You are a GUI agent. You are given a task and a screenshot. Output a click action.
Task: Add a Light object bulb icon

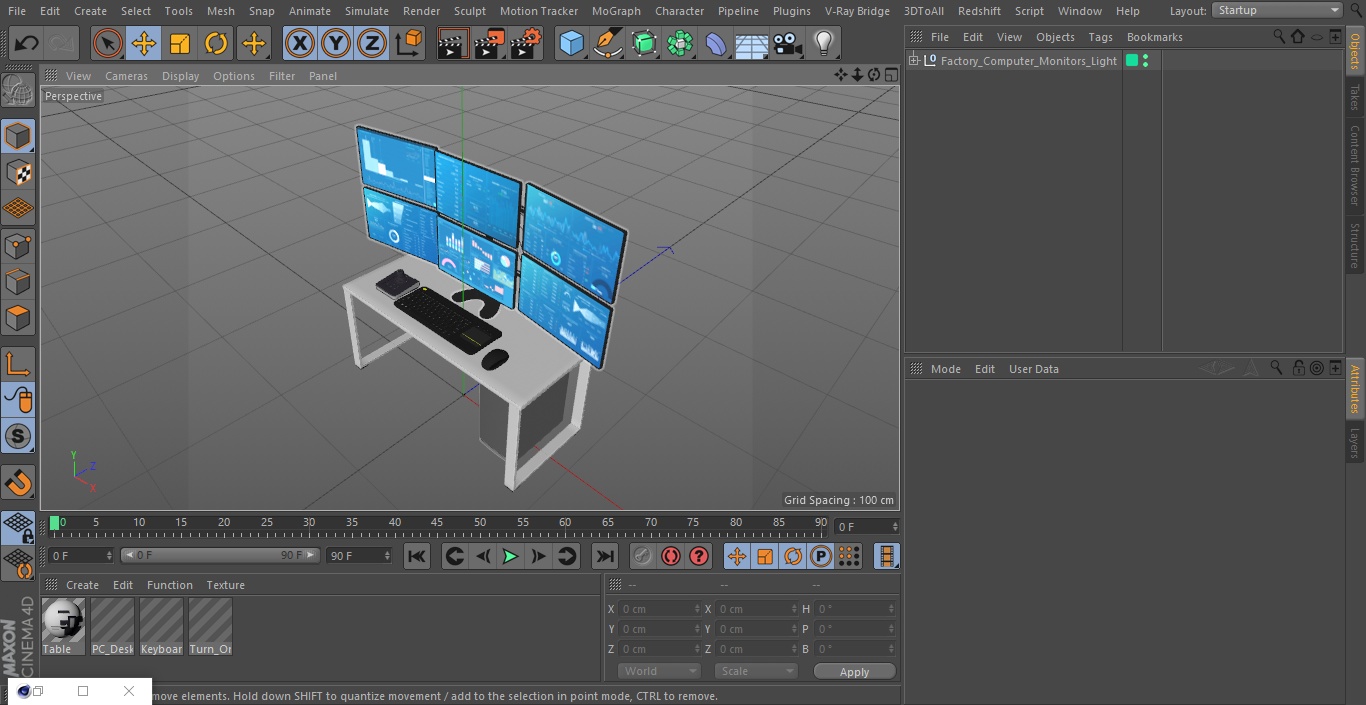[x=823, y=43]
